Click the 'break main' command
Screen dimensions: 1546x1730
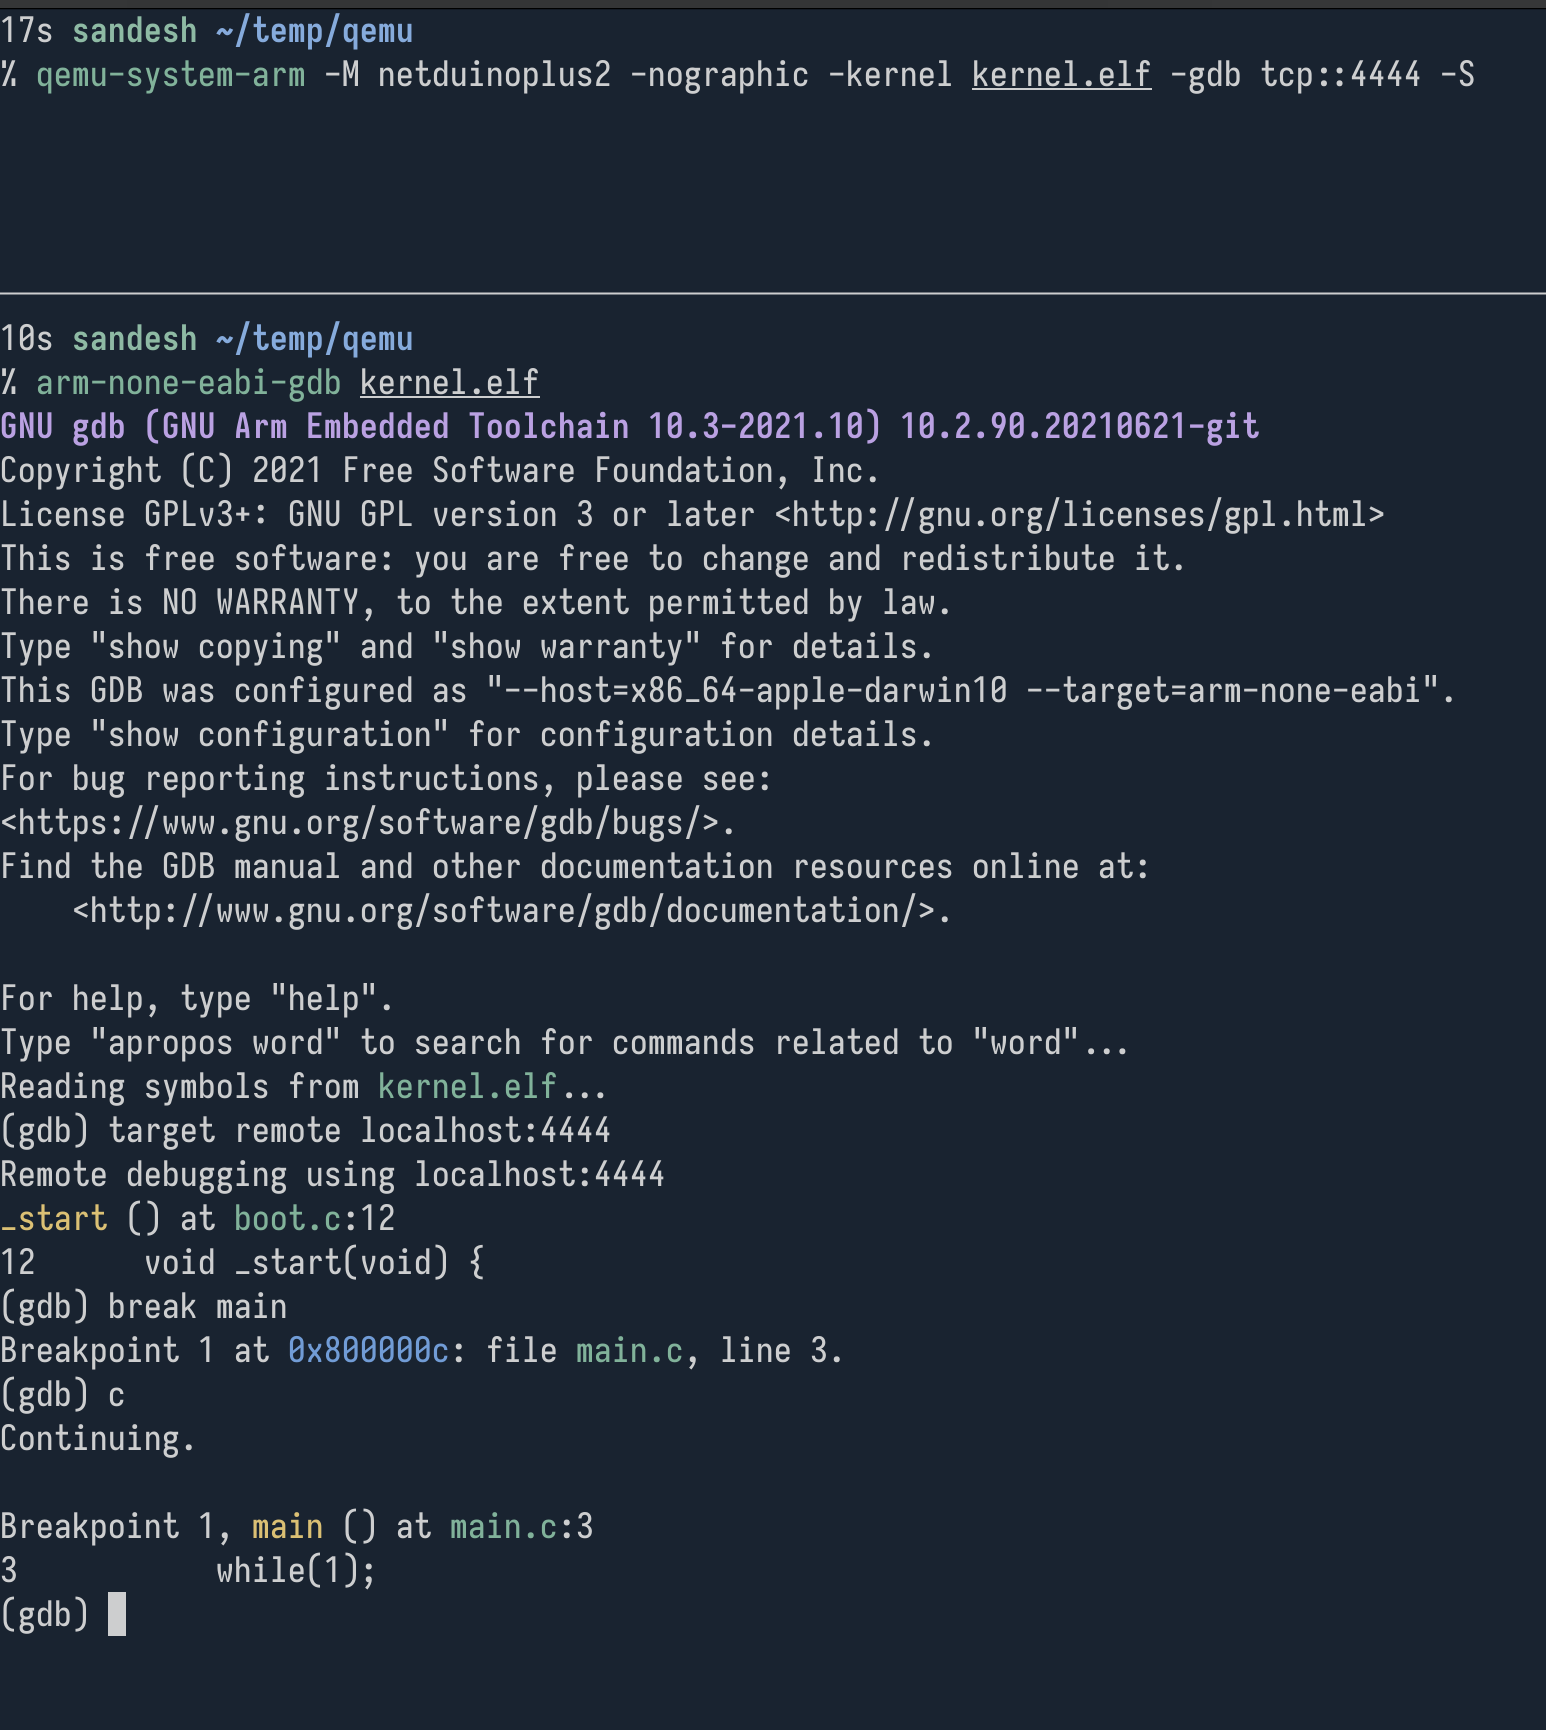point(197,1307)
